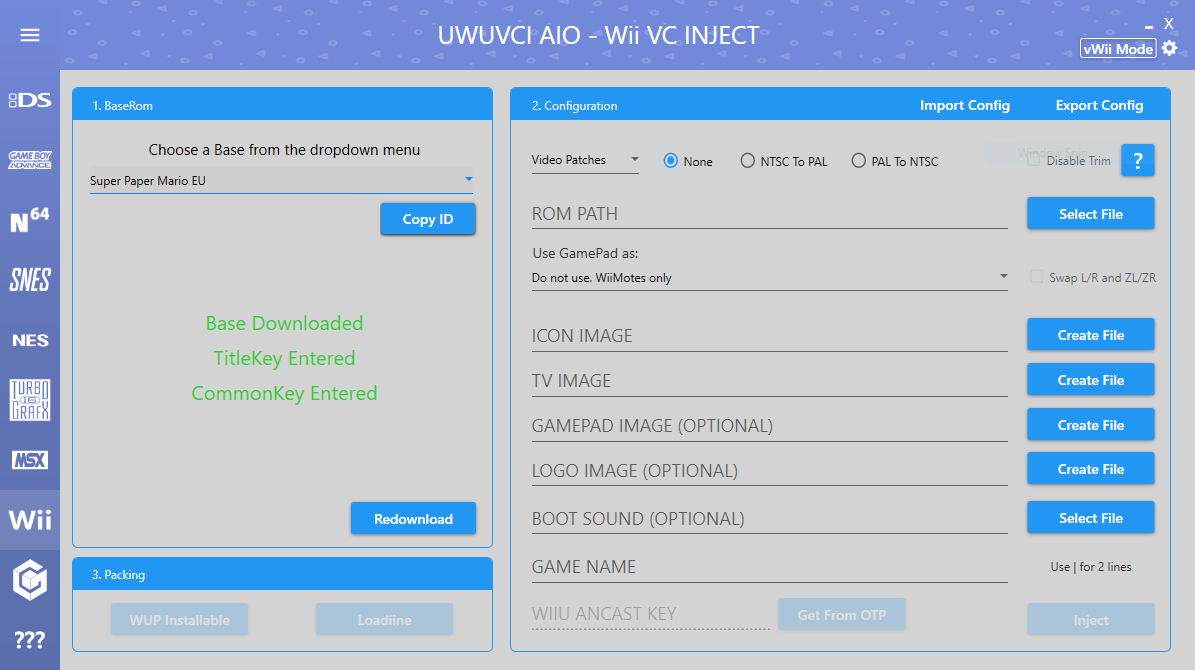Focus the BOOT SOUND (OPTIONAL) field
The image size is (1195, 670).
[769, 519]
